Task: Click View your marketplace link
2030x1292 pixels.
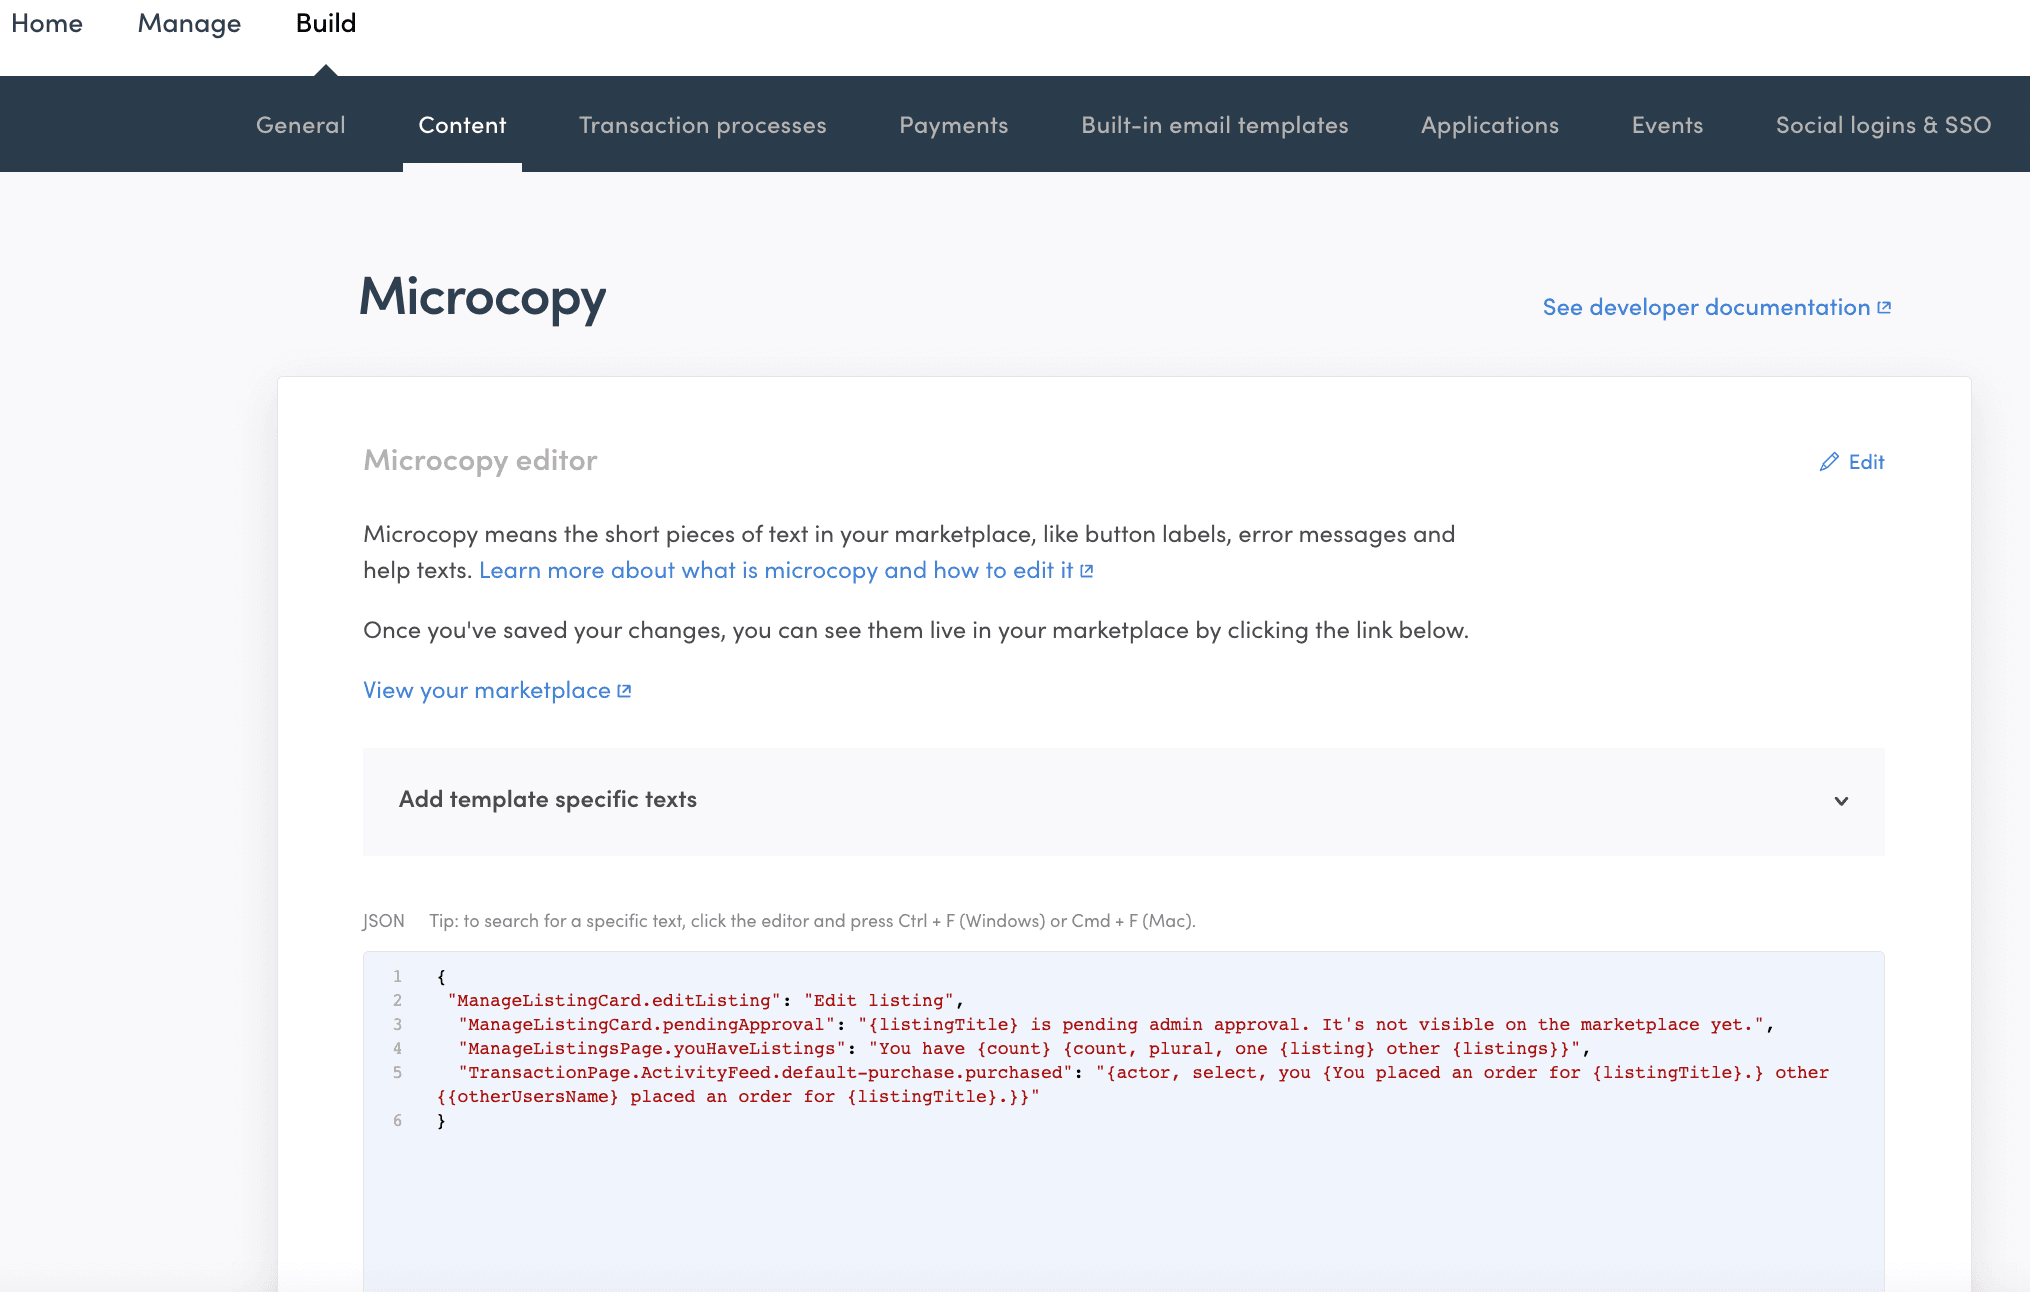Action: point(486,691)
